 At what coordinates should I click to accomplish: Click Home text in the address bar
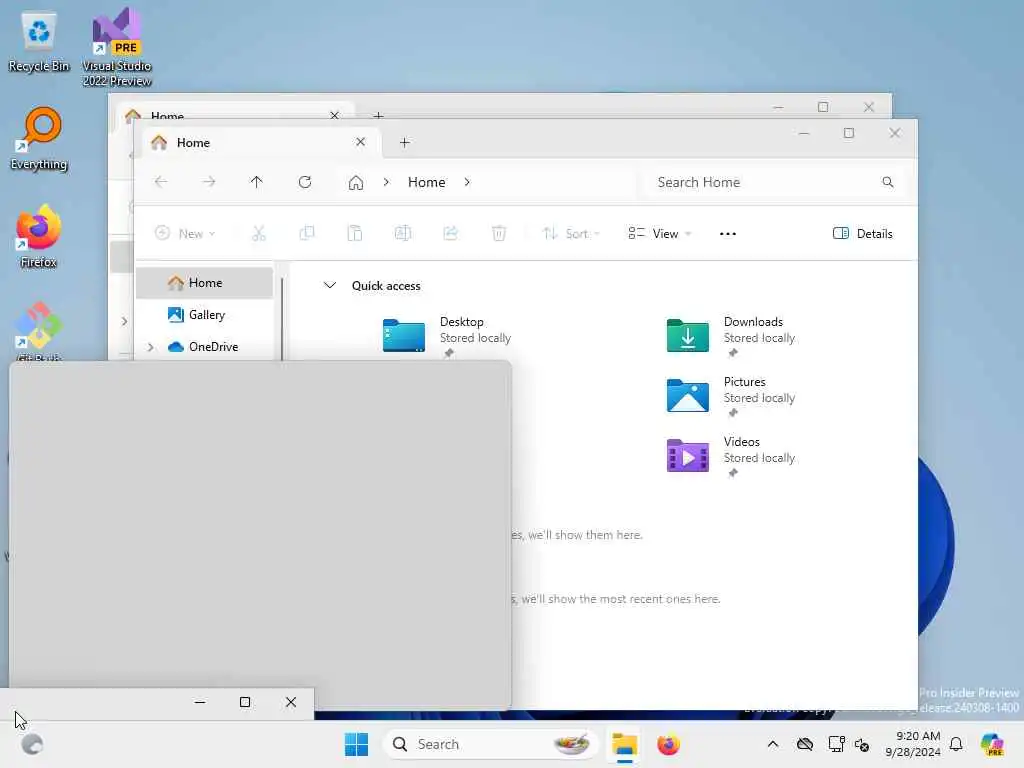point(426,182)
